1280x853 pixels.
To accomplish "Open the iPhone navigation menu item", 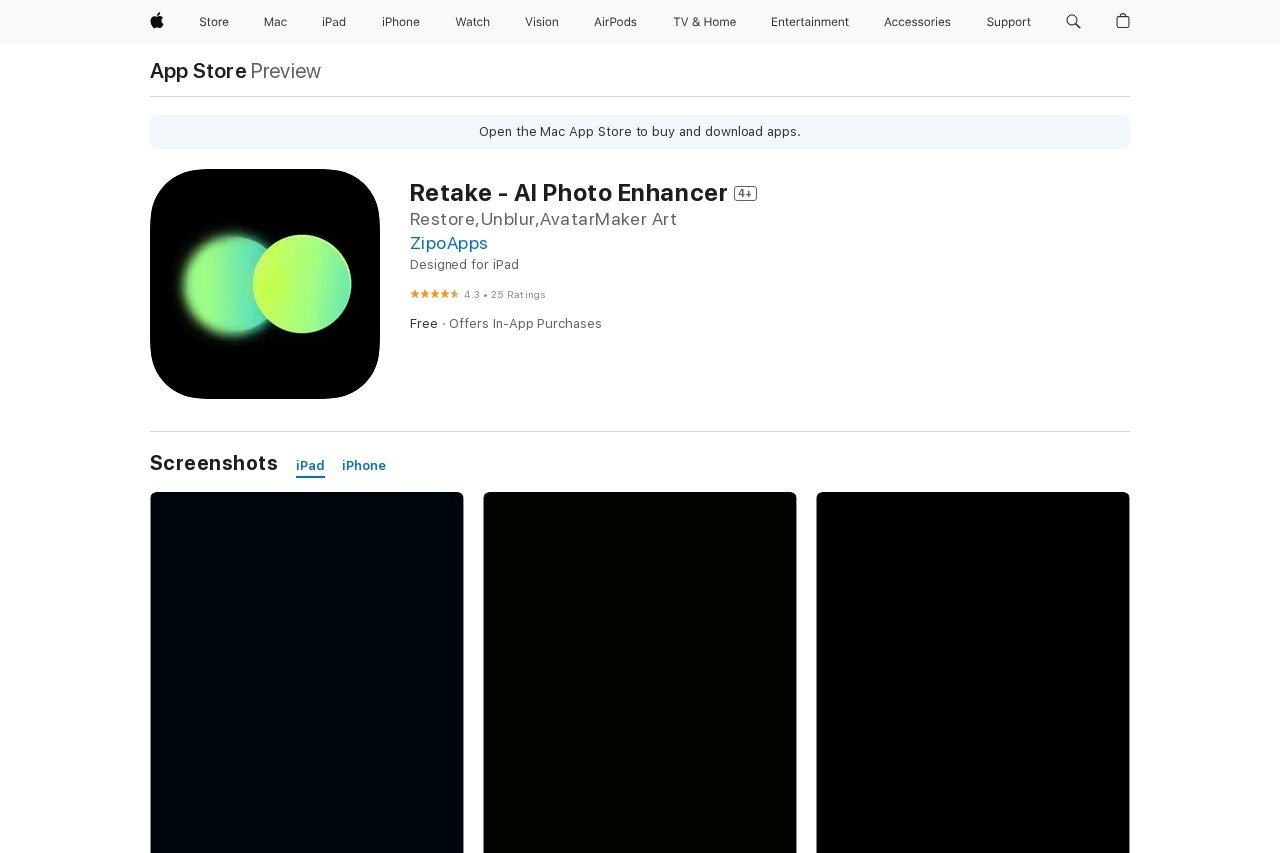I will coord(401,22).
